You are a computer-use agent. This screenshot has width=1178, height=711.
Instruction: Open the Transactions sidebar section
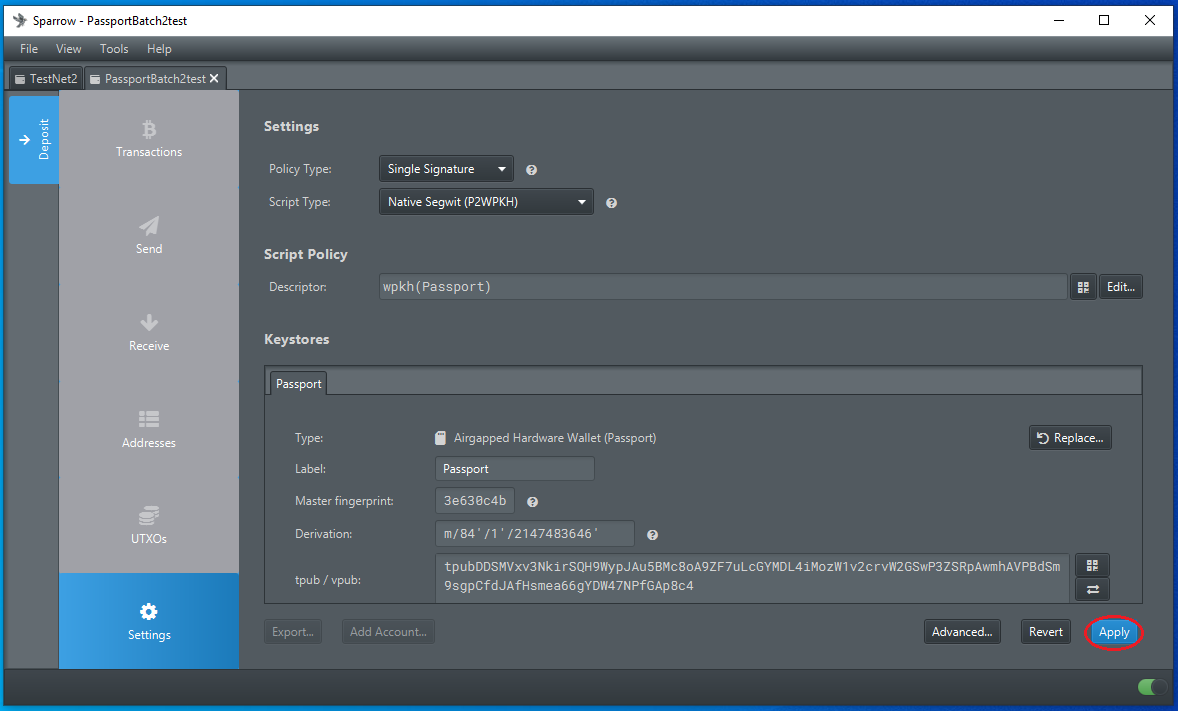pos(149,139)
